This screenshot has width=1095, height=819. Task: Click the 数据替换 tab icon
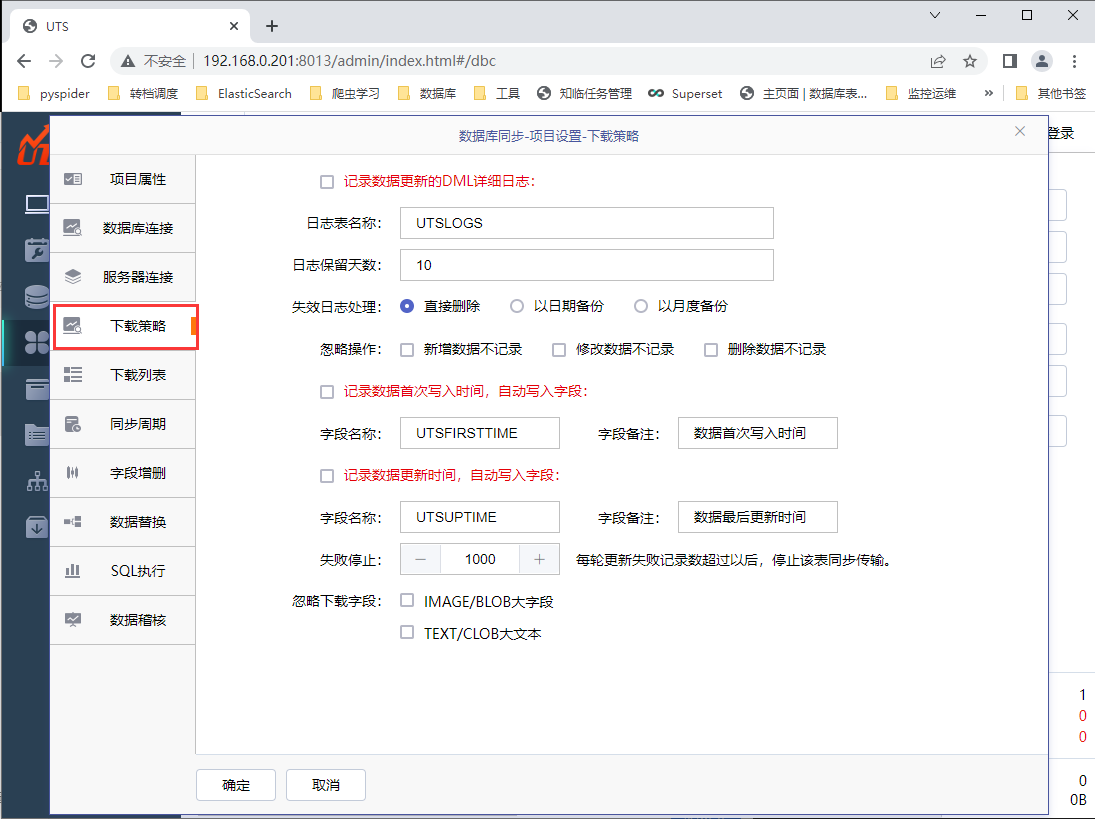[x=73, y=522]
